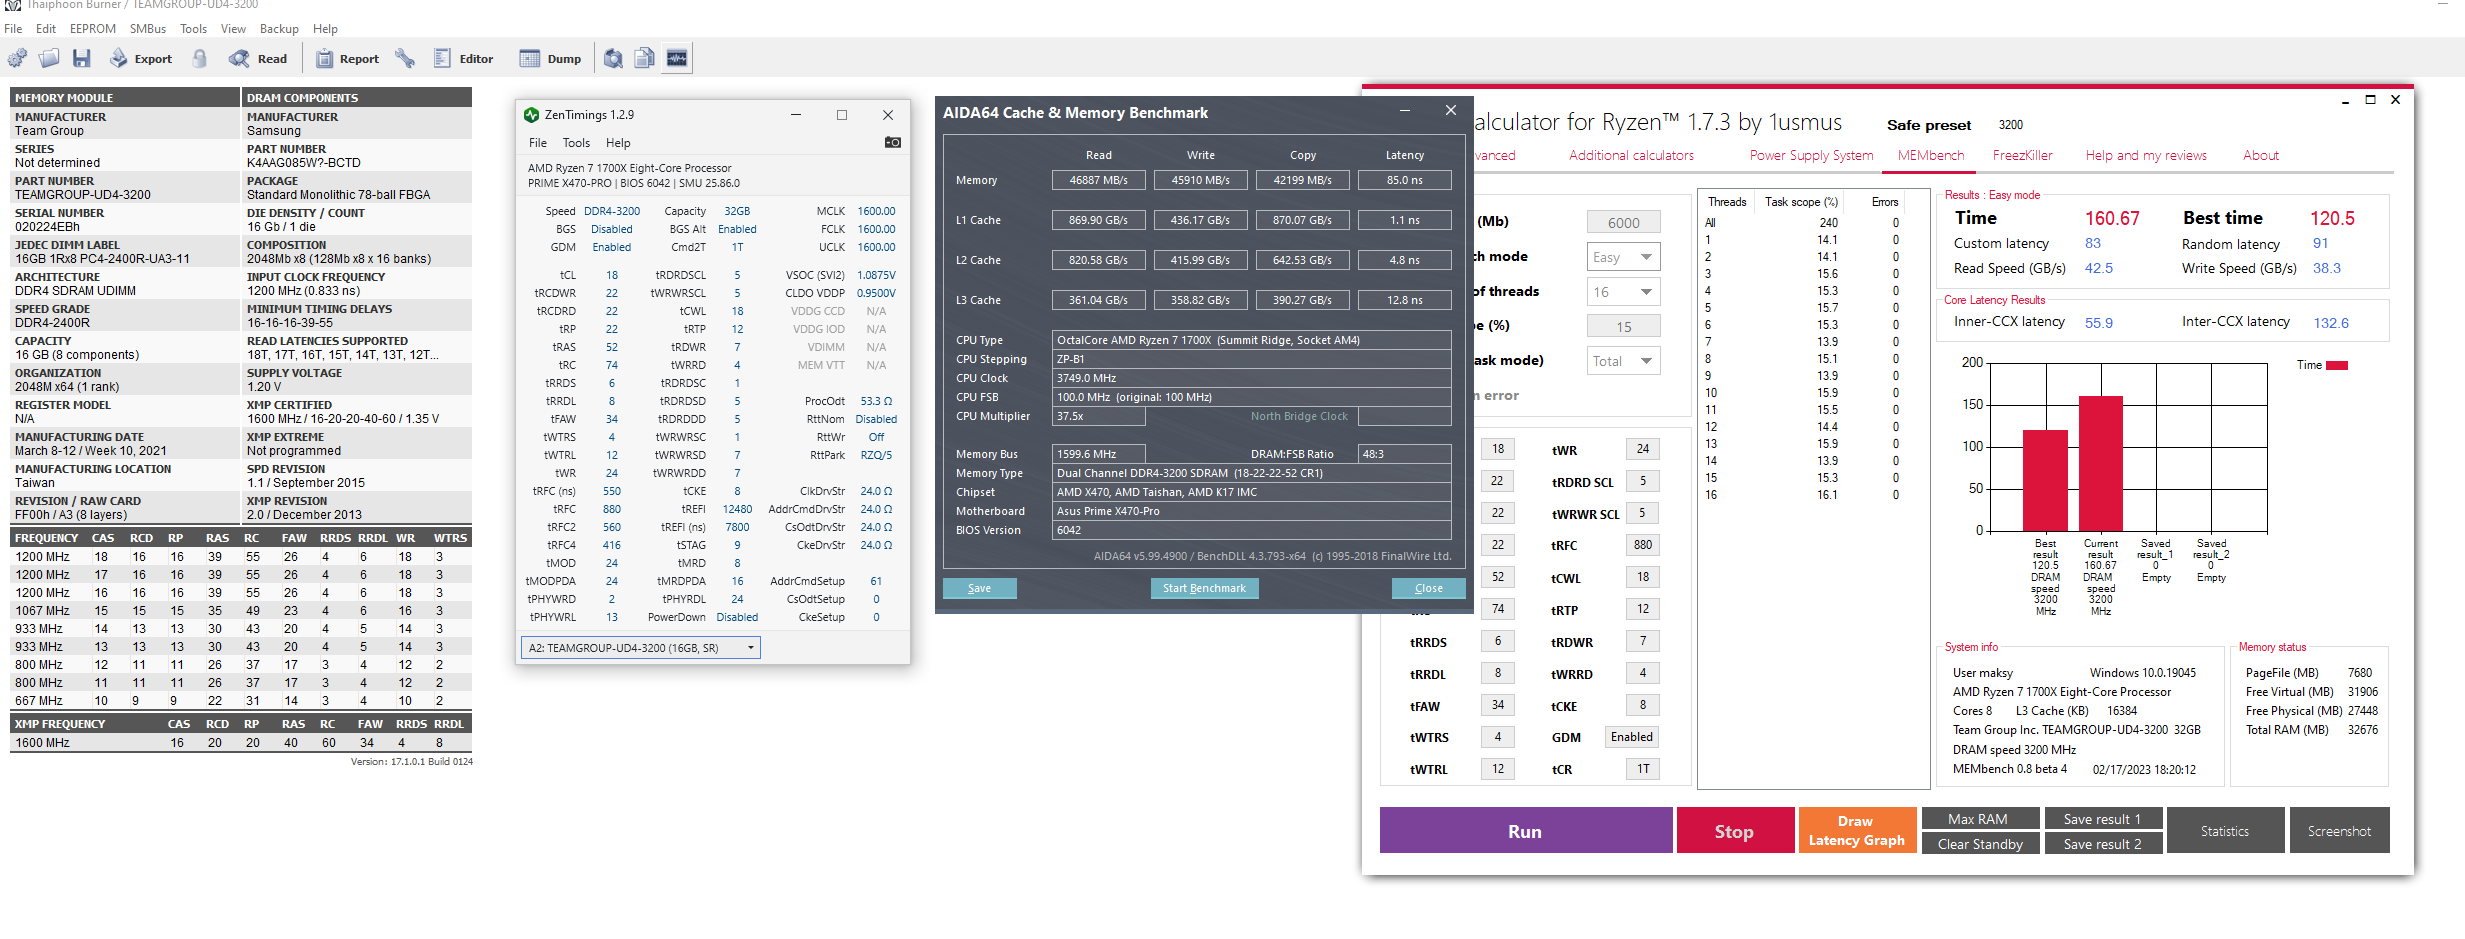Open the About tab in DRAM Calculator
Screen dimensions: 2465x939
click(x=2261, y=156)
